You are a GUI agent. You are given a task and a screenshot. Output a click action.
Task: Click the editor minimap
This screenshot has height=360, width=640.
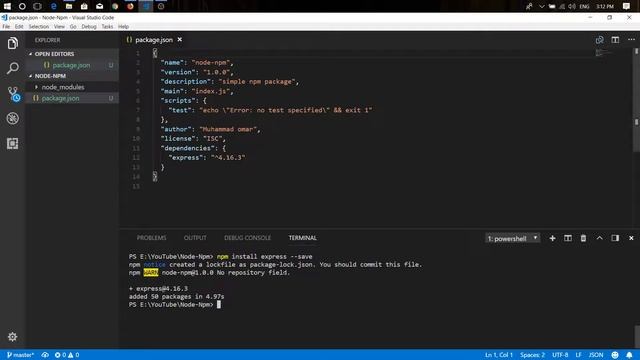click(x=604, y=52)
